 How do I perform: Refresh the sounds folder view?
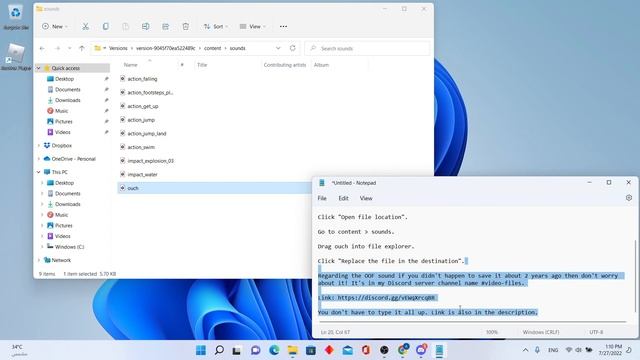293,48
